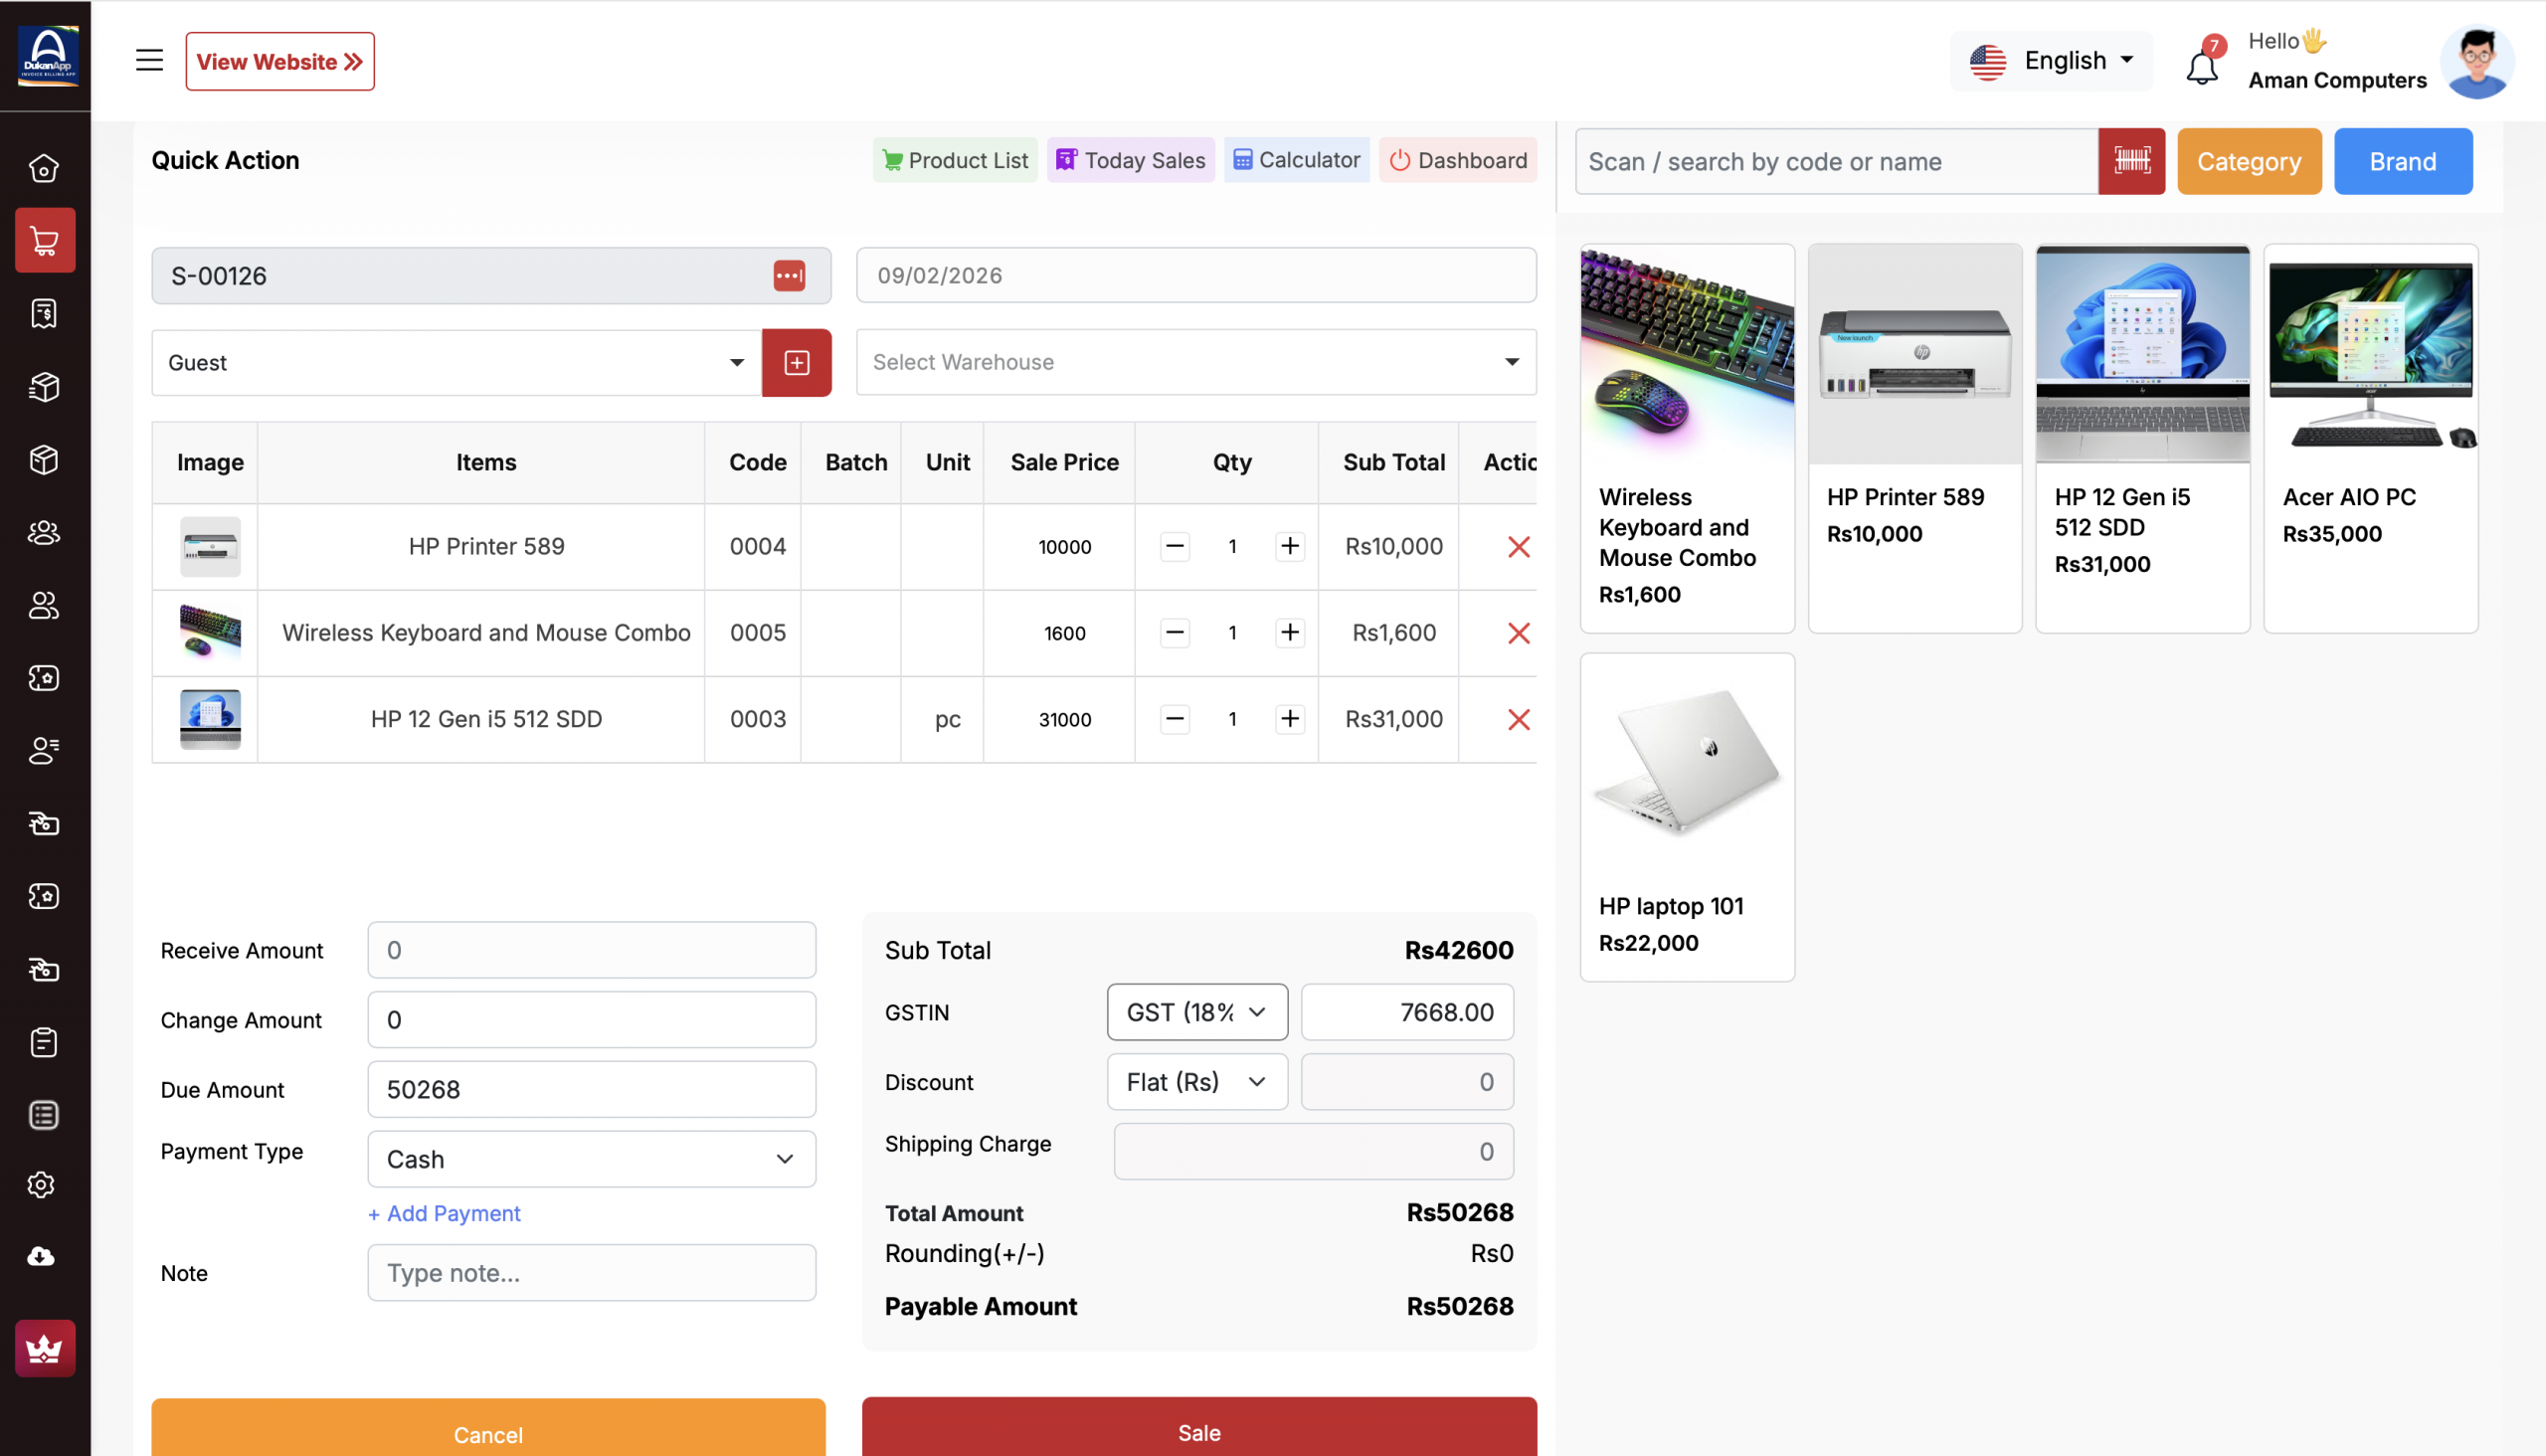This screenshot has width=2546, height=1456.
Task: Remove HP Printer 589 from the cart
Action: coord(1519,547)
